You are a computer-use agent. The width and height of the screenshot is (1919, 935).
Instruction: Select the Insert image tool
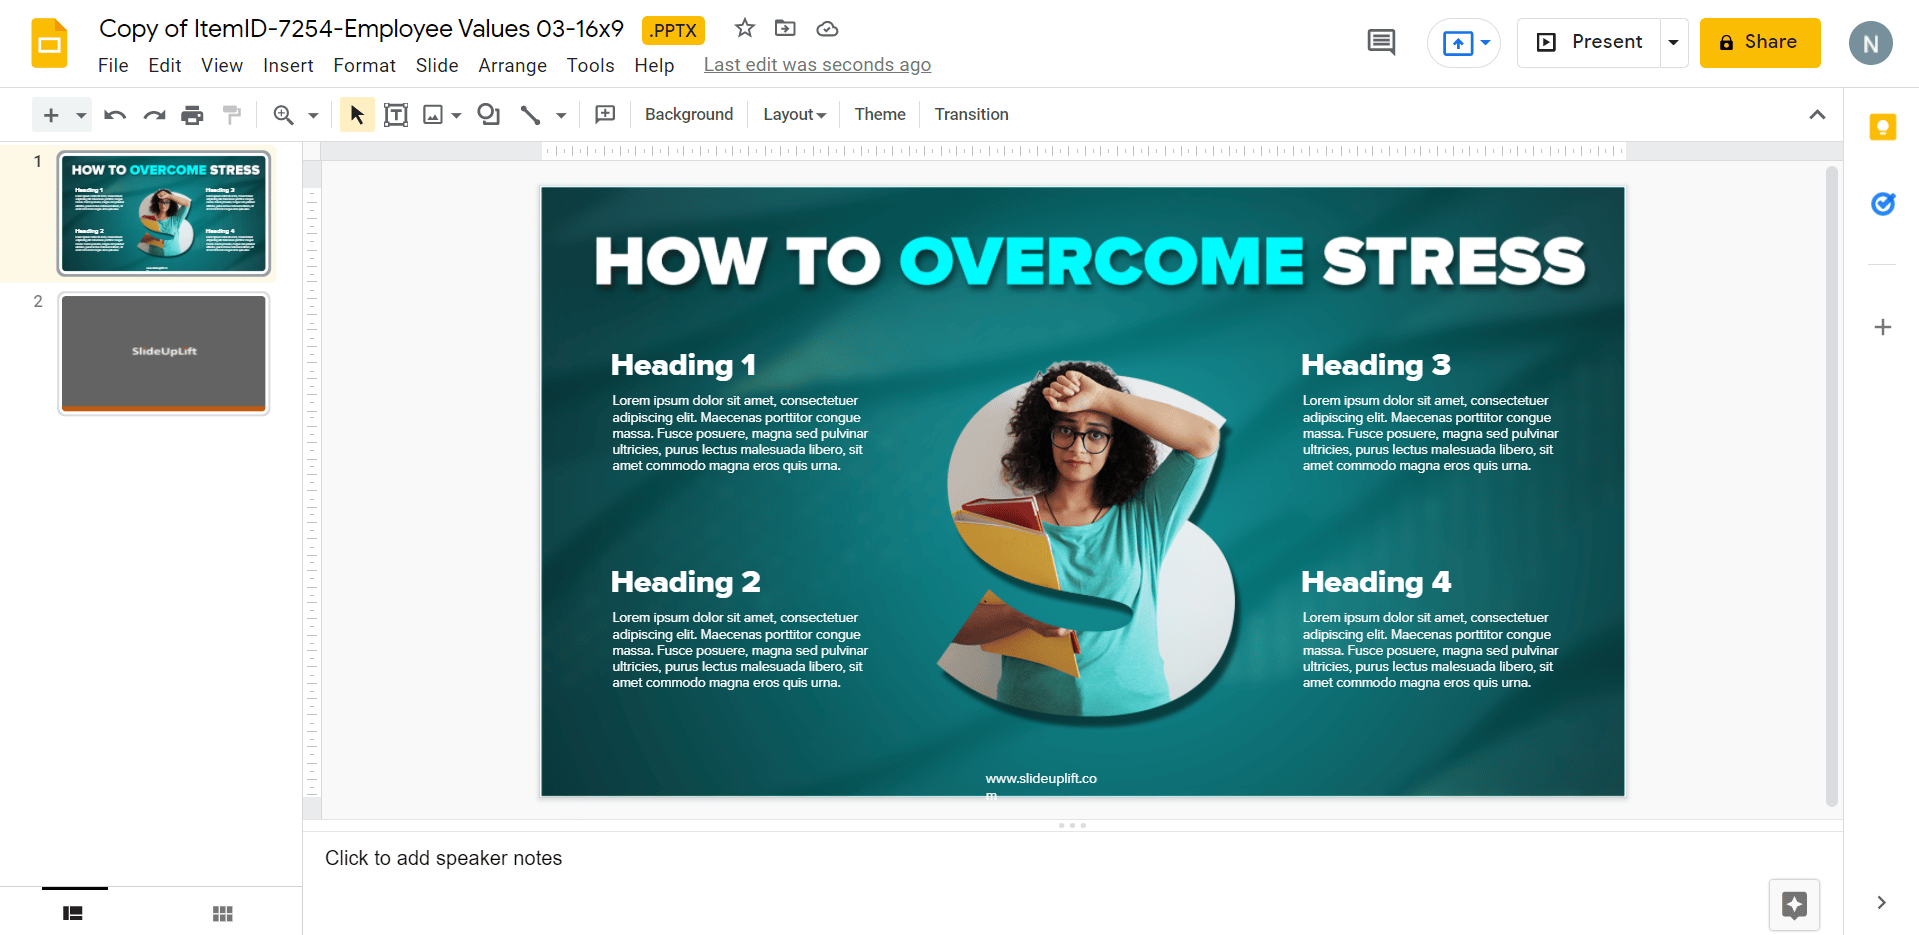430,114
